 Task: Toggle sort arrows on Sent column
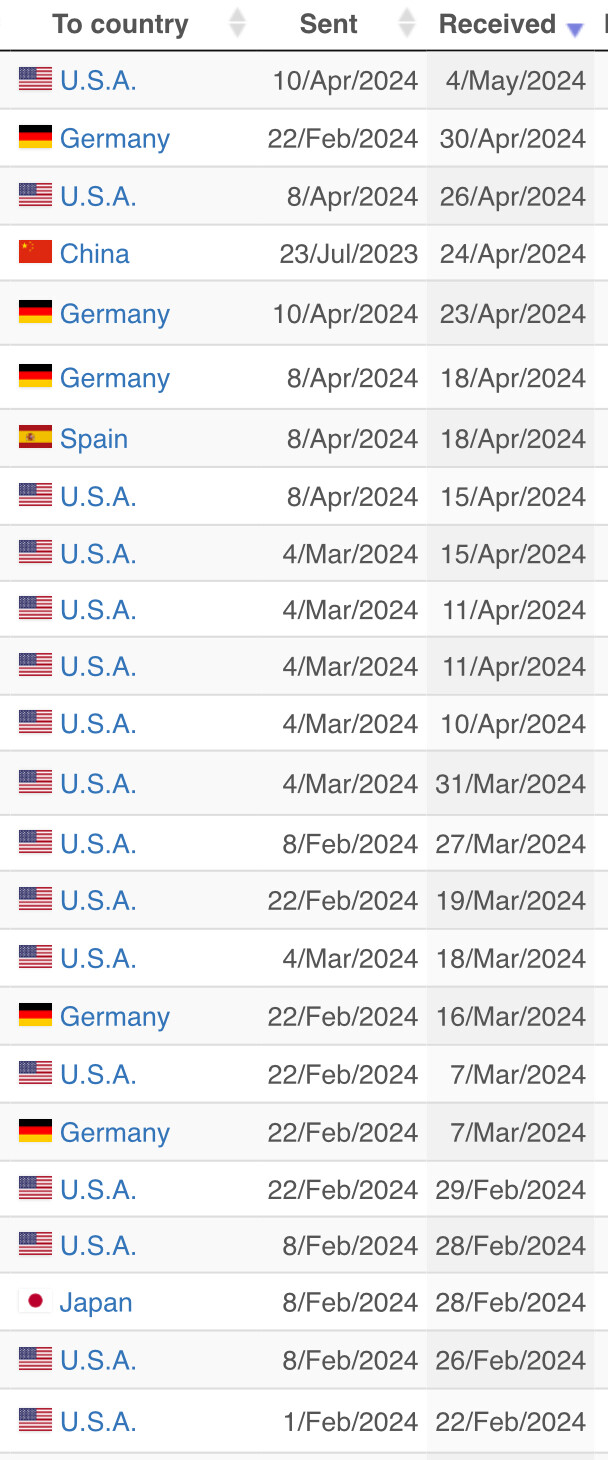pyautogui.click(x=407, y=23)
